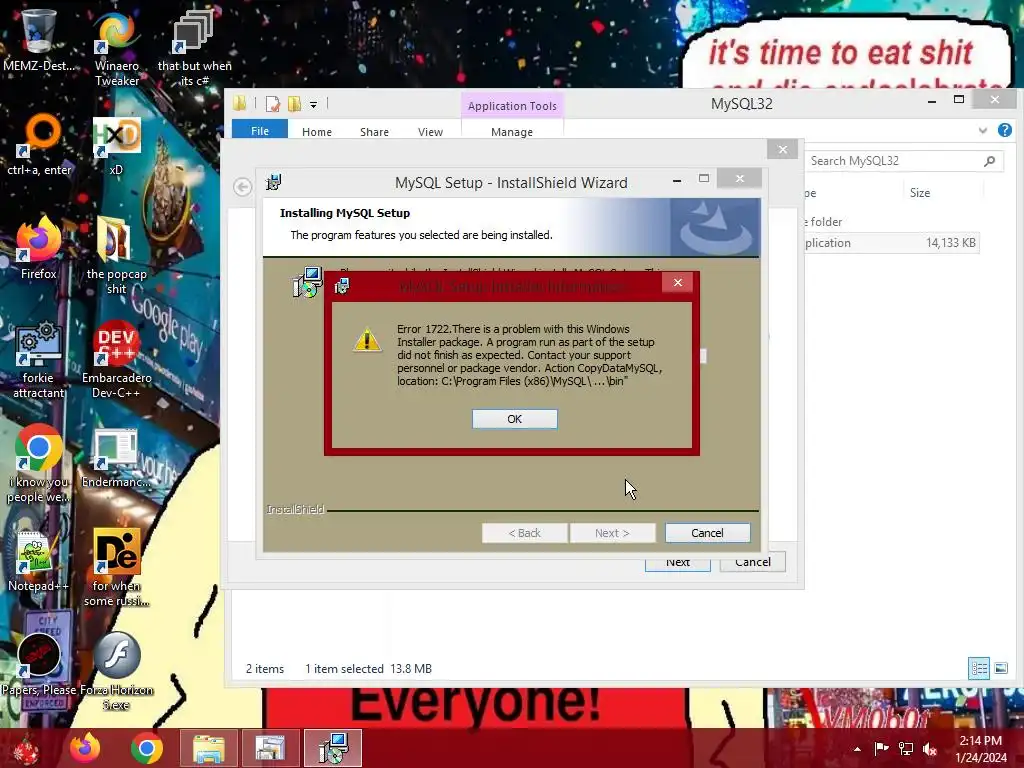The image size is (1024, 768).
Task: Click the Cancel button in outer setup window
Action: 752,563
